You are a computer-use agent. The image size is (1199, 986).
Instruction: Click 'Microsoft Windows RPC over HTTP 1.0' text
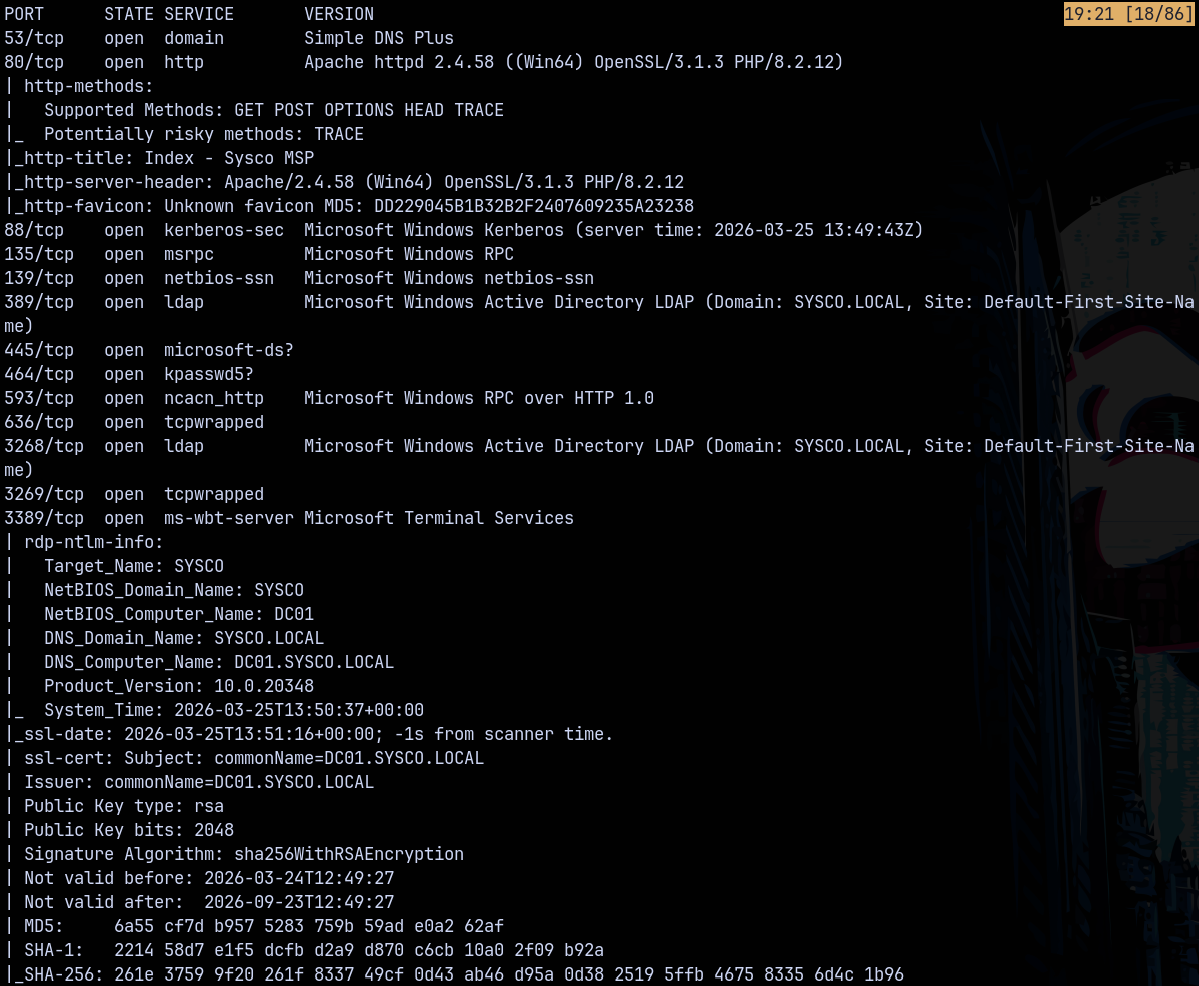(478, 398)
